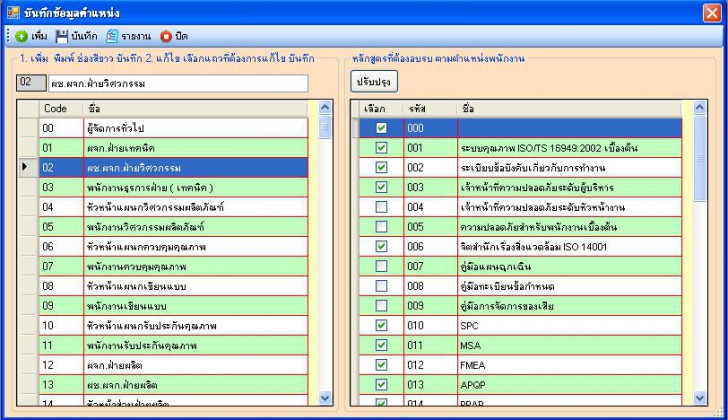Select position row 07 'พนักงานควบคุมคุณภาพ'

tap(173, 266)
